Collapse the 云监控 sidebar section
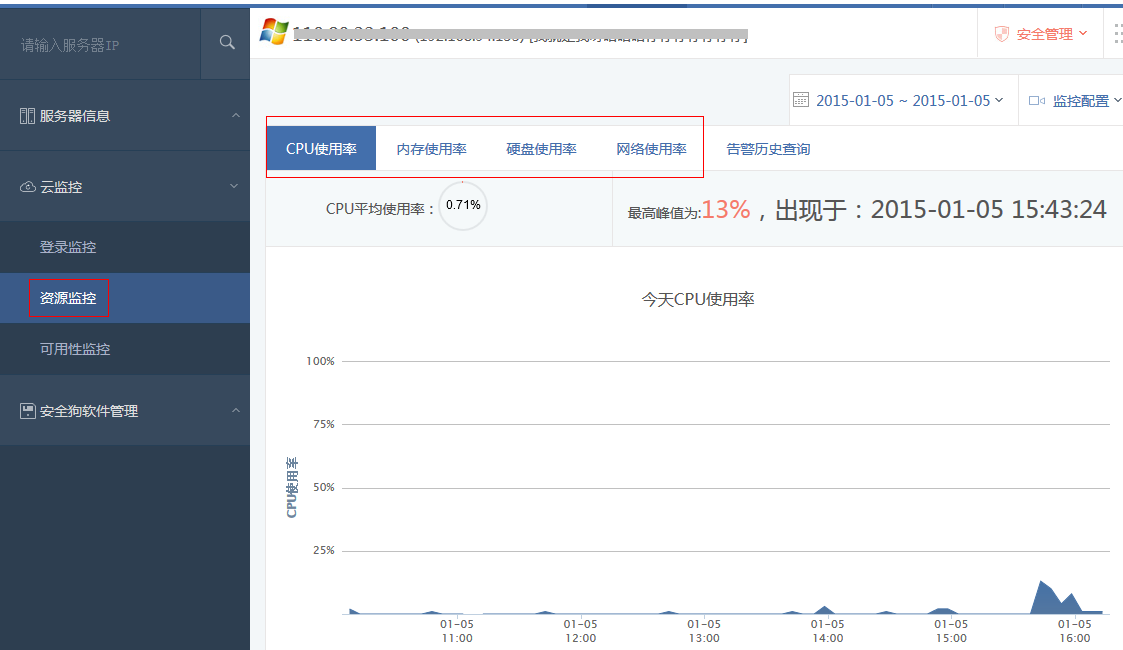 point(235,186)
